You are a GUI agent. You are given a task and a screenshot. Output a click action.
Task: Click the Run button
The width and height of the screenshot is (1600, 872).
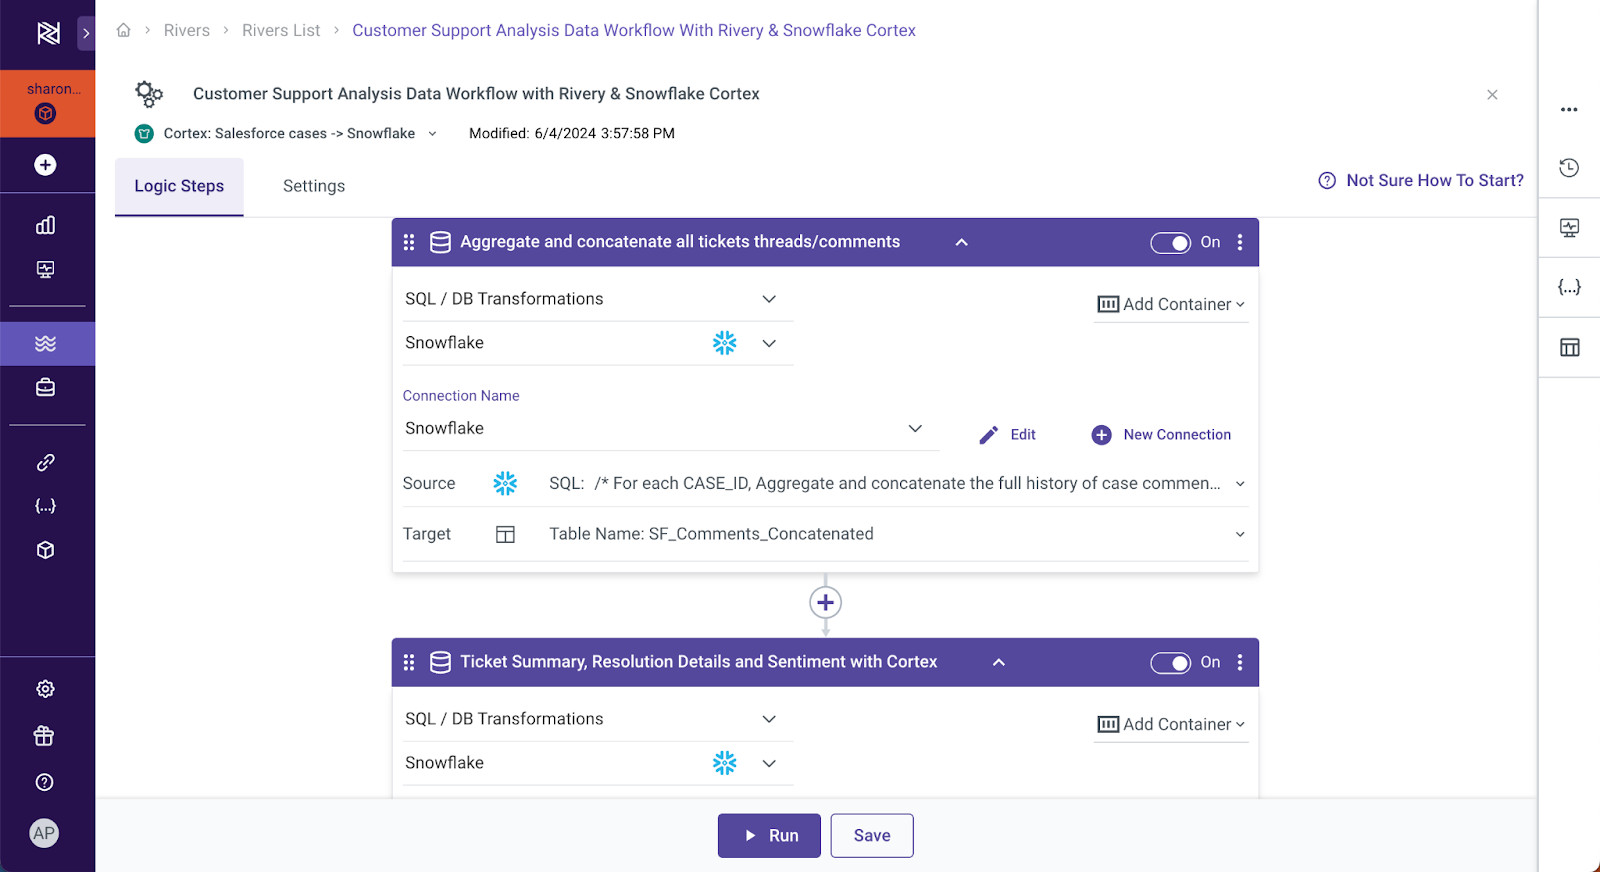769,836
